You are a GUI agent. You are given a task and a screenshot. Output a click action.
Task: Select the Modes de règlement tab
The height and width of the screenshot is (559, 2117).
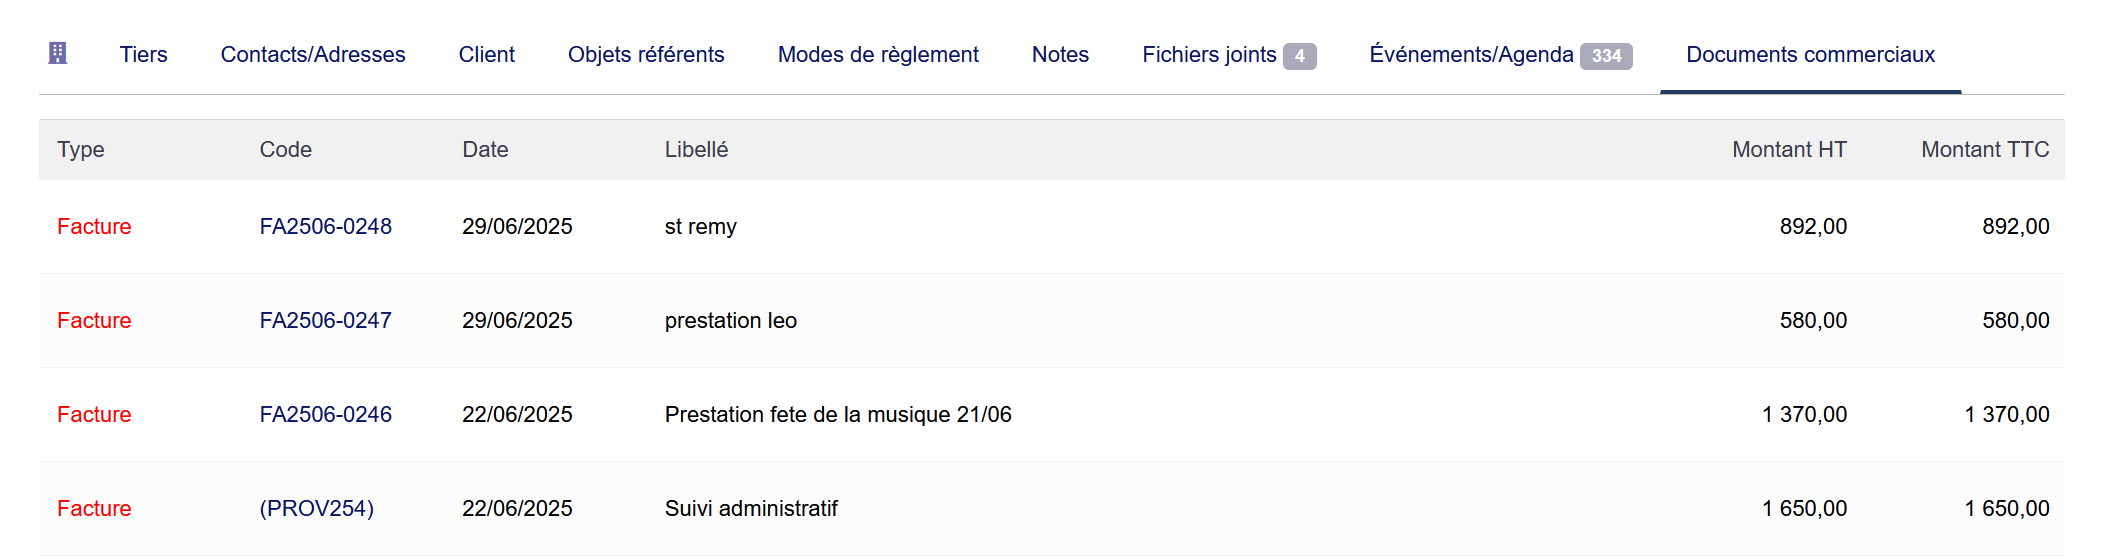[x=878, y=55]
